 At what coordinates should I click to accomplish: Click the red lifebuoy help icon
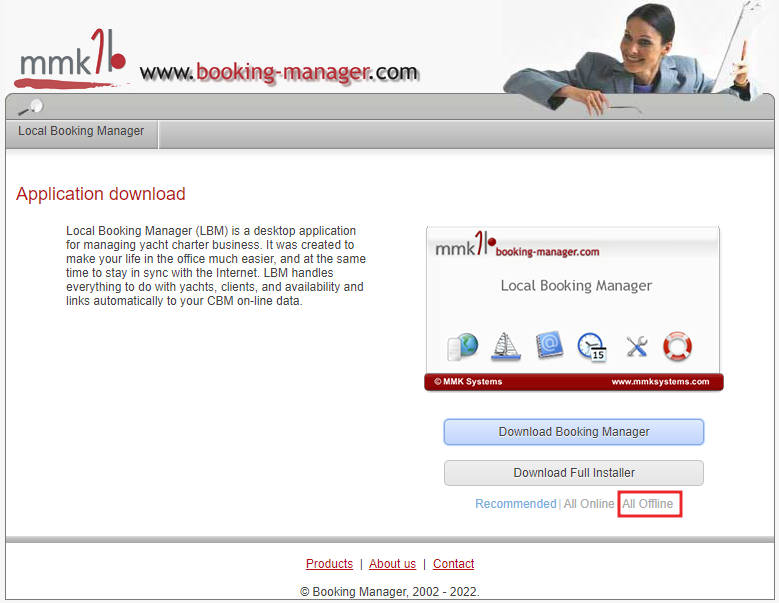coord(677,346)
